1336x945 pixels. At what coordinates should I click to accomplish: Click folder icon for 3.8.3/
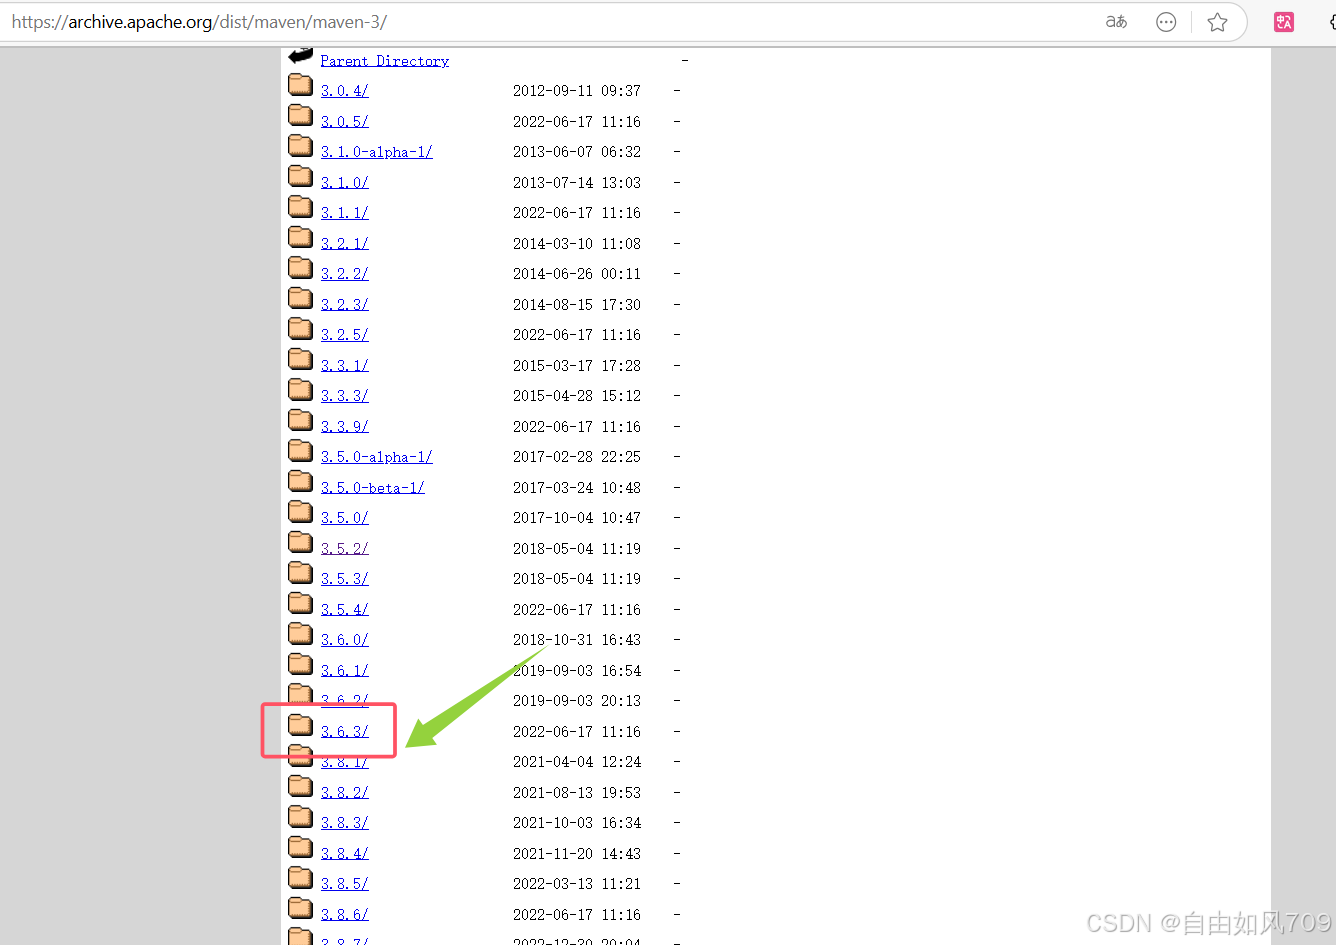pos(300,817)
